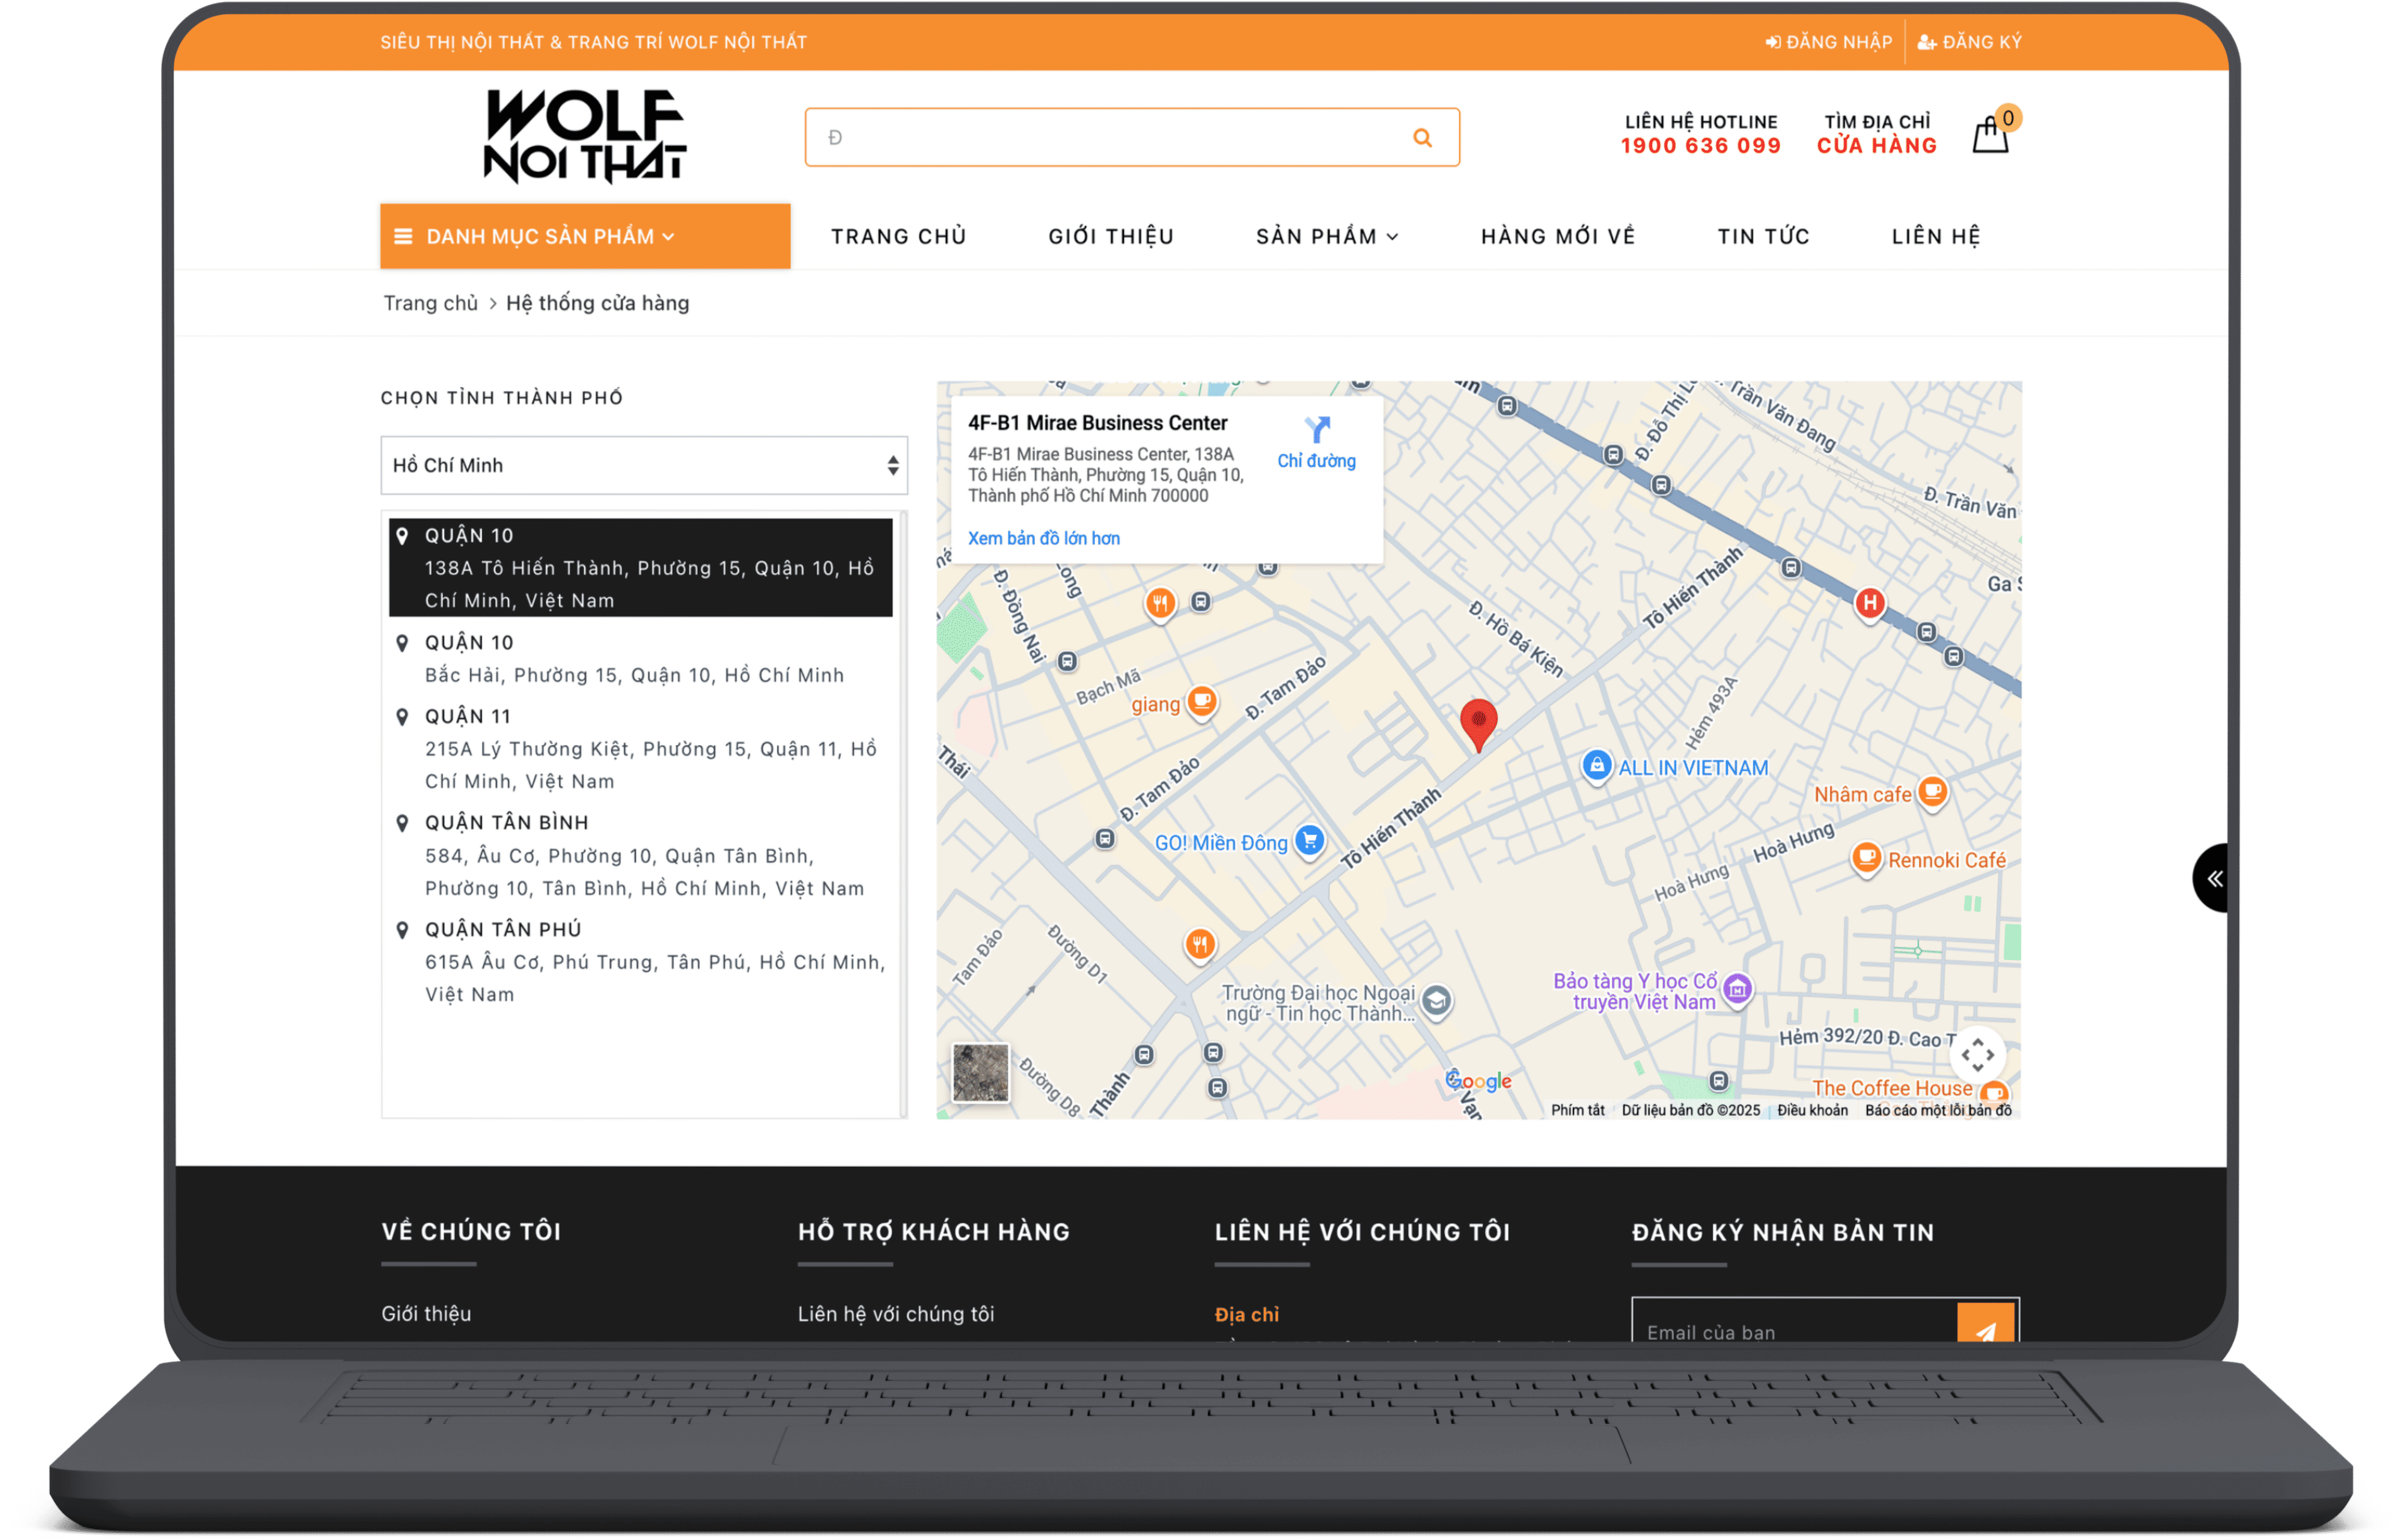Expand the Sản phẩm menu dropdown
The height and width of the screenshot is (1540, 2404).
click(1326, 237)
